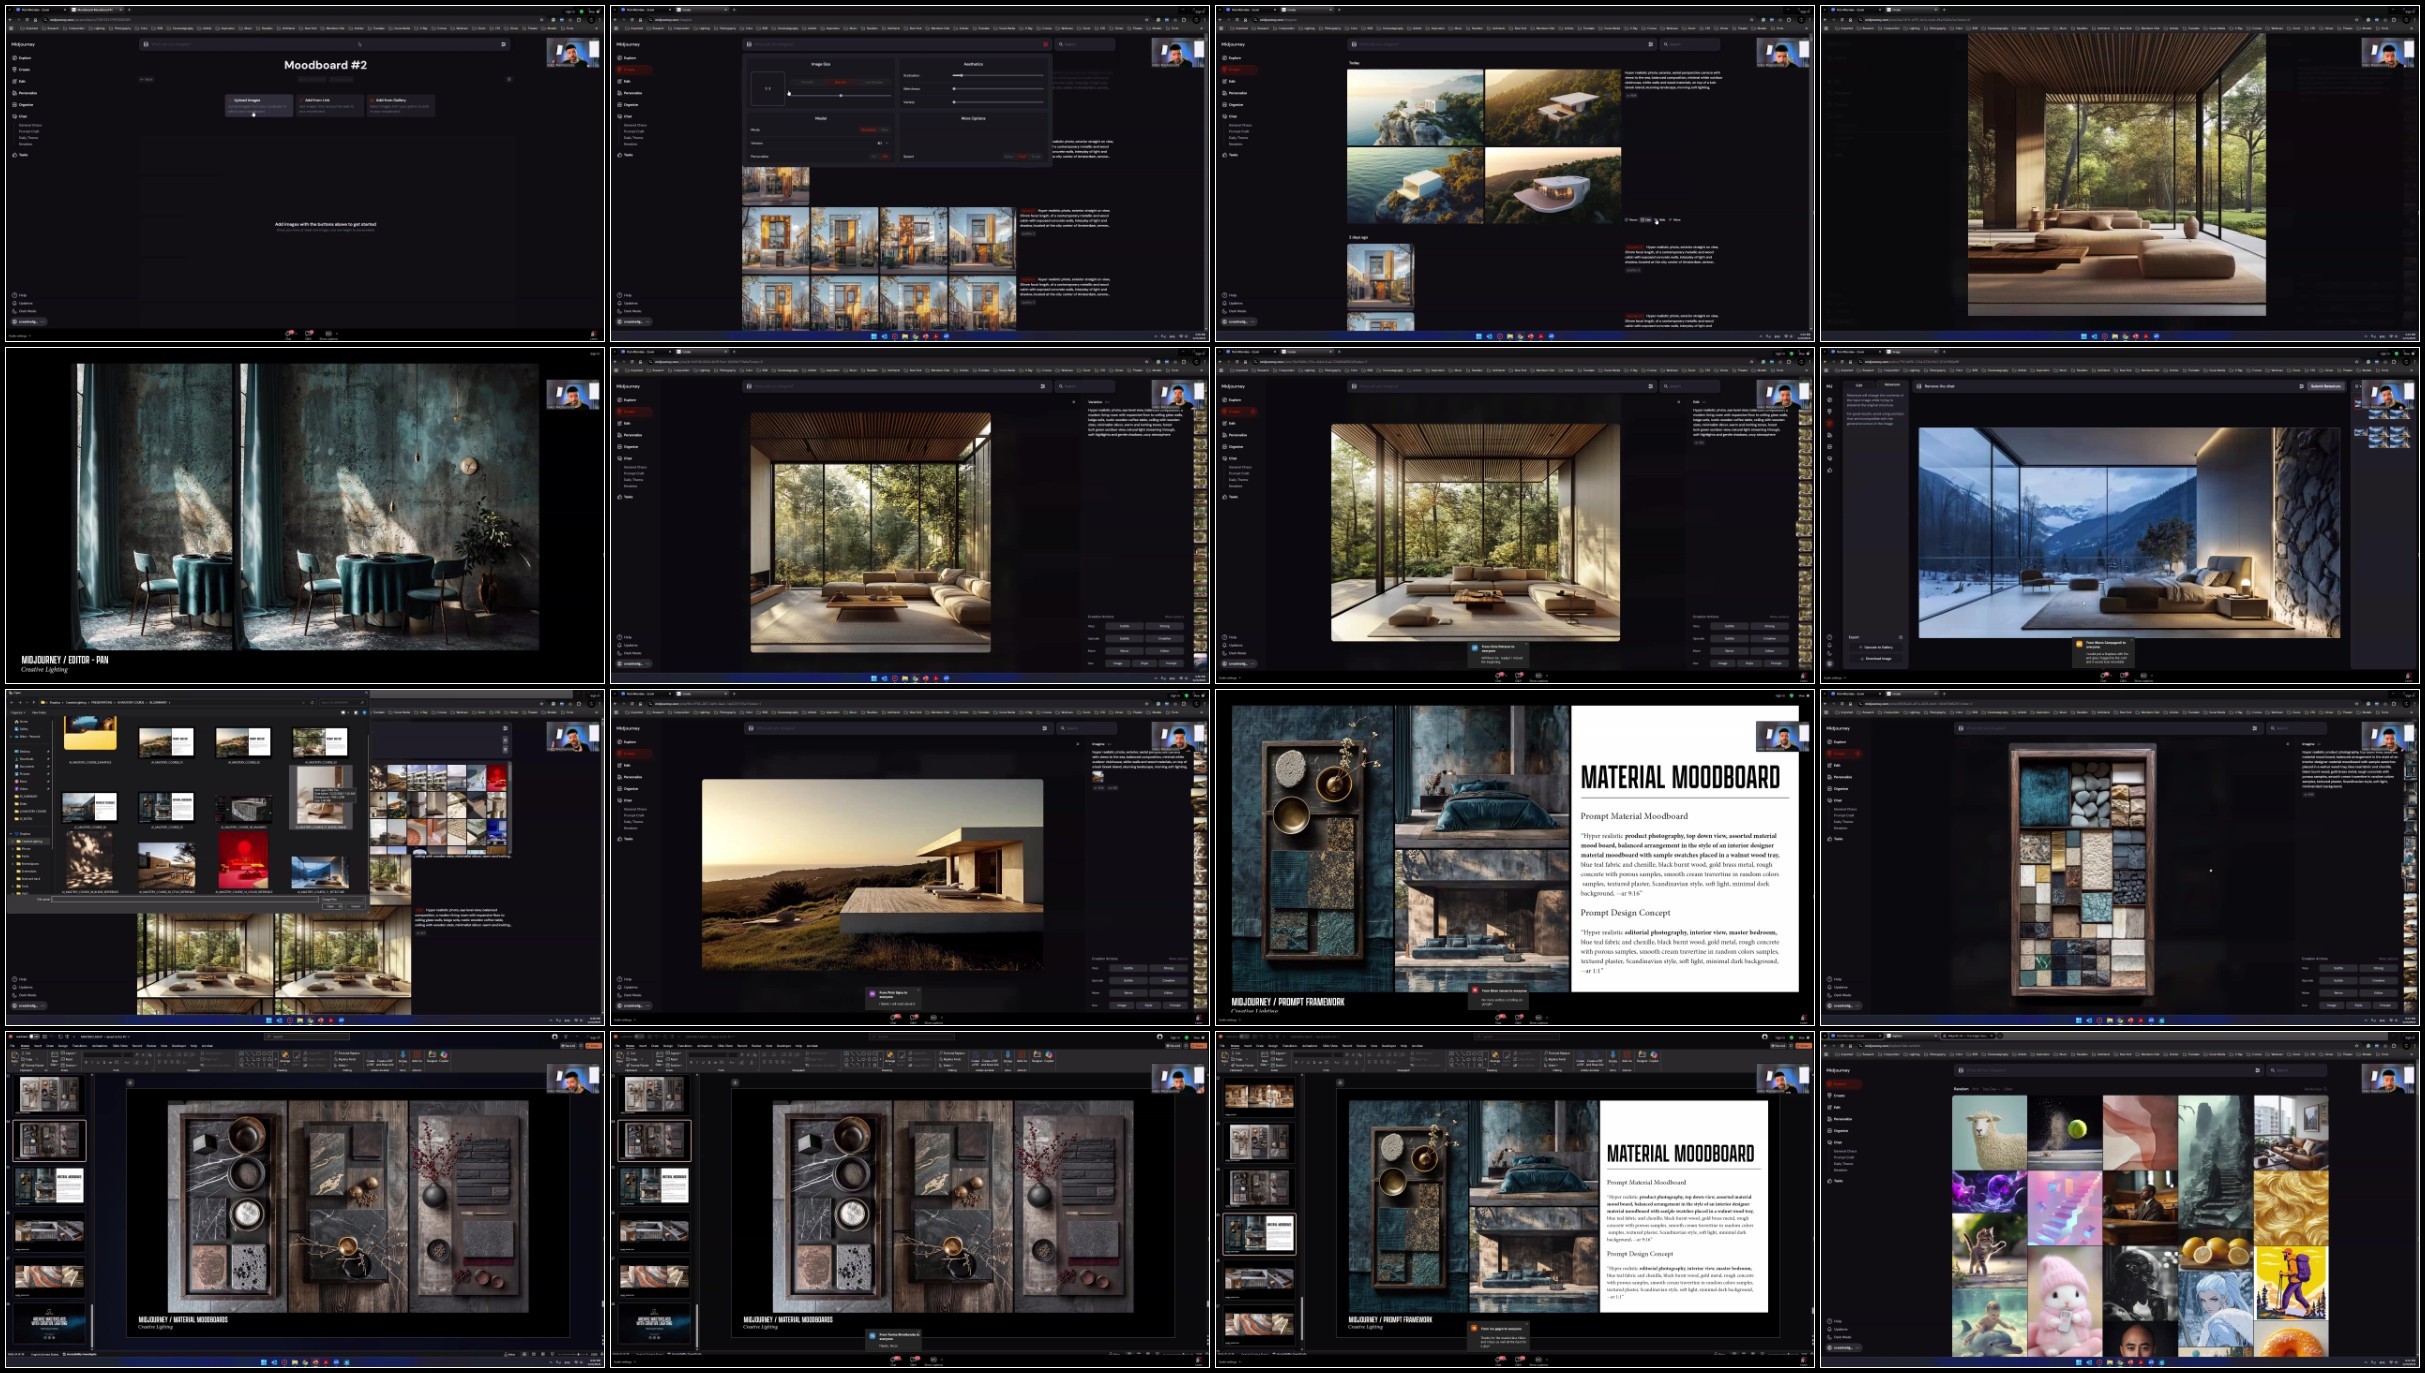Screen dimensions: 2425x1373
Task: Toggle Dark Mode in the Moodboard #2 frame sidebar
Action: pos(24,311)
